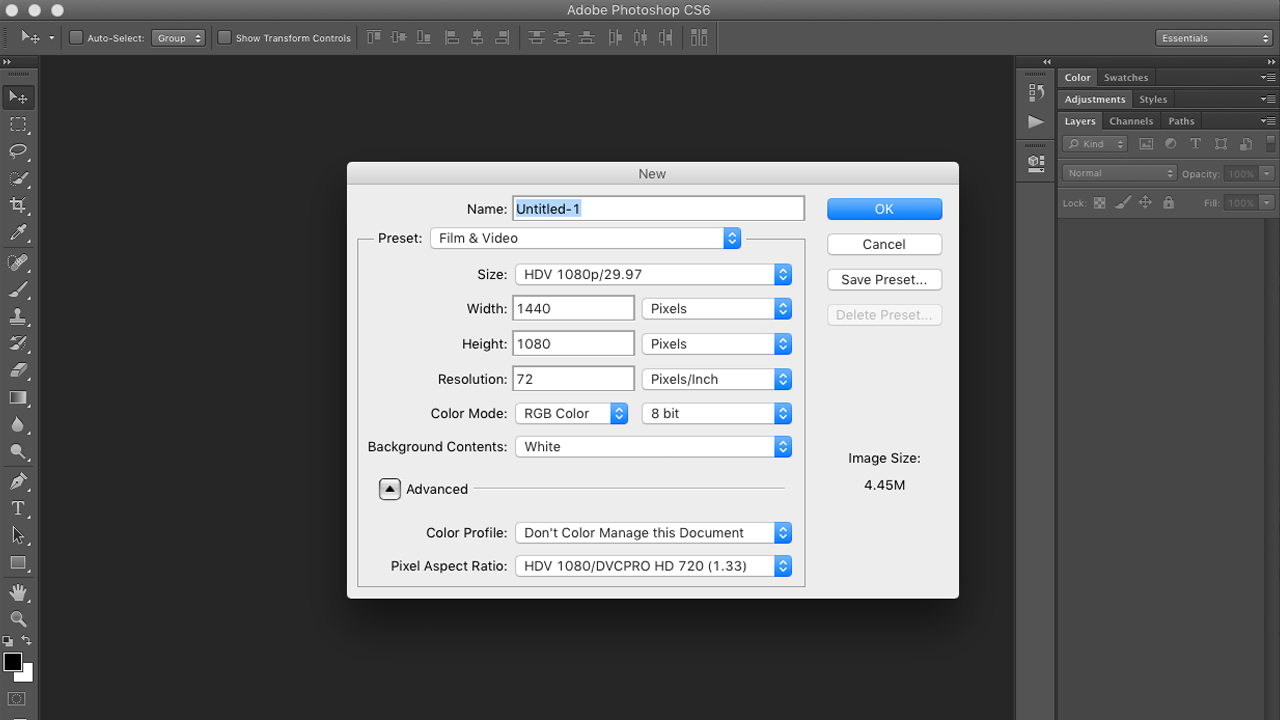
Task: Toggle layer filtering on/off switch
Action: pyautogui.click(x=1273, y=144)
